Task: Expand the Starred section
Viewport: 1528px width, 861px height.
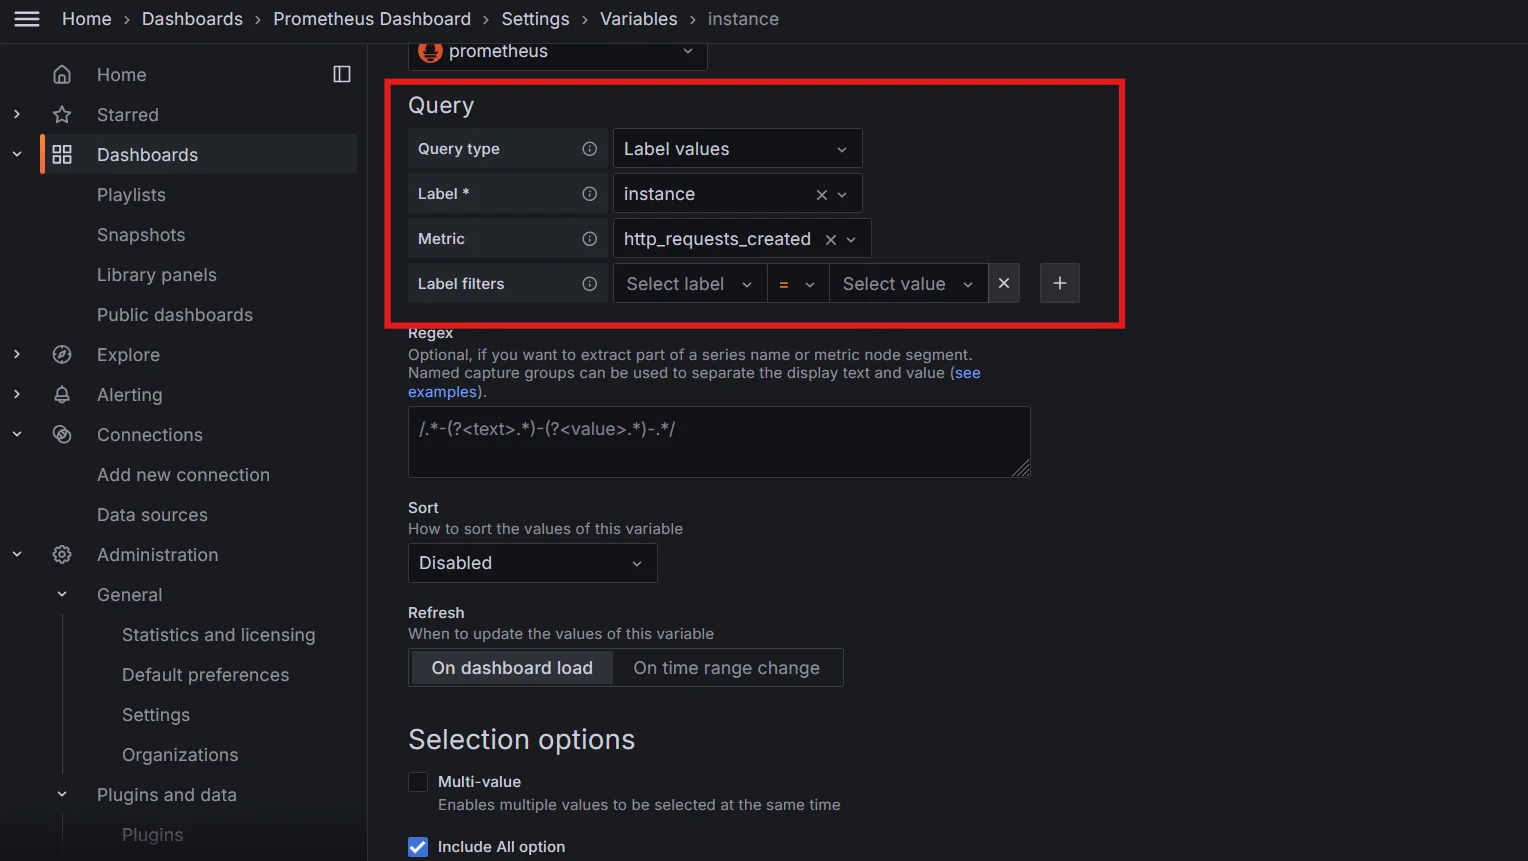Action: [17, 115]
